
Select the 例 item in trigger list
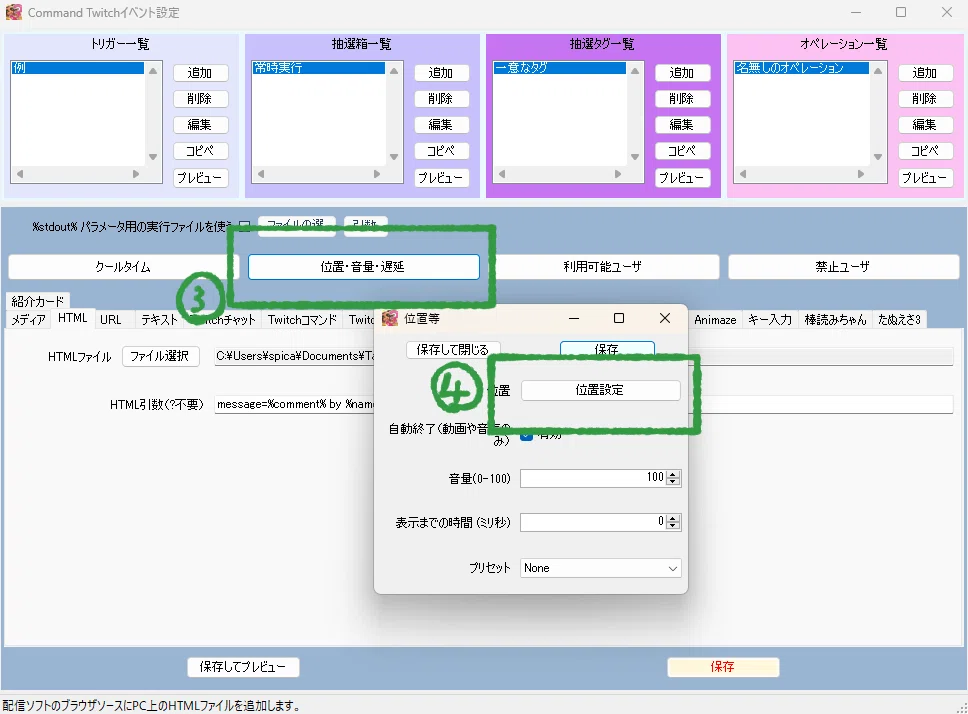pos(77,68)
